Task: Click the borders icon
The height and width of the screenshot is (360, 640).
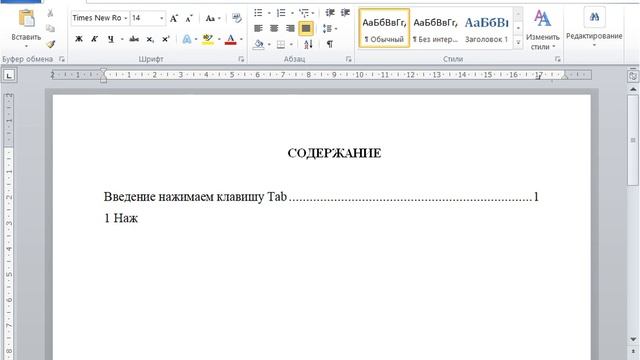Action: (281, 44)
